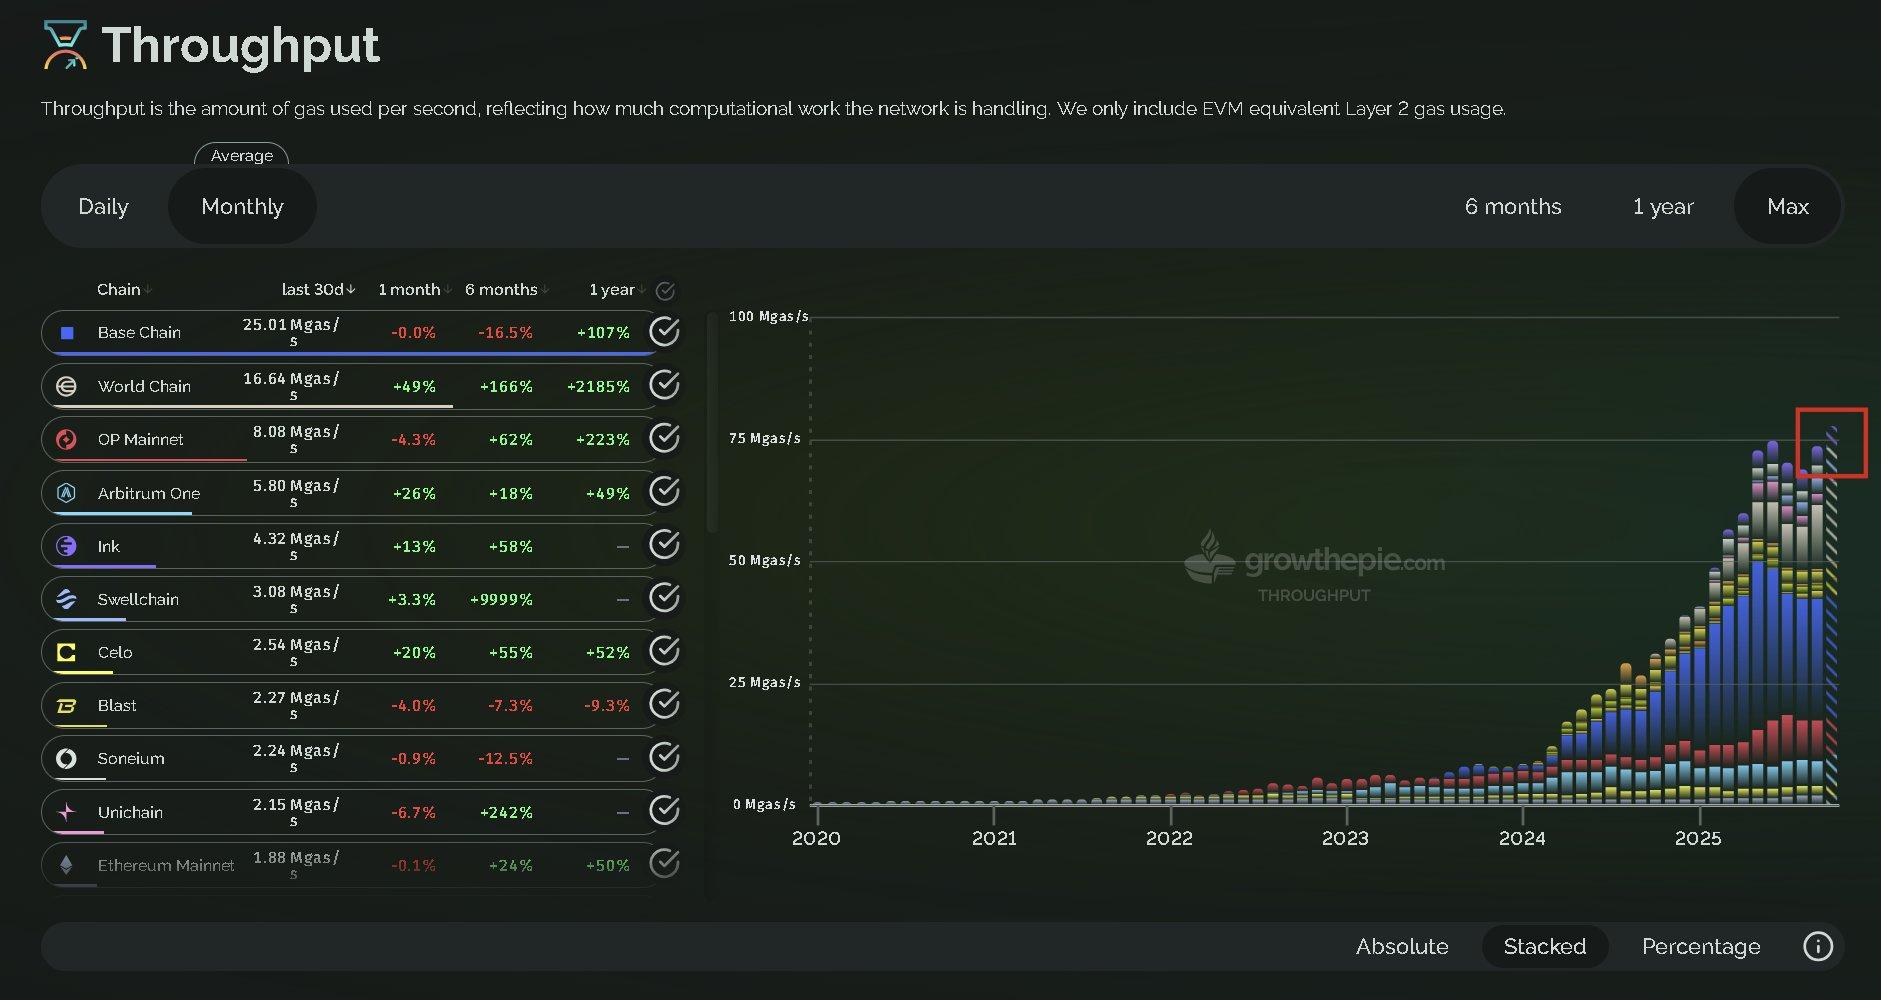Click Ethereum Mainnet checkmark toggle
The image size is (1881, 1000).
[664, 863]
